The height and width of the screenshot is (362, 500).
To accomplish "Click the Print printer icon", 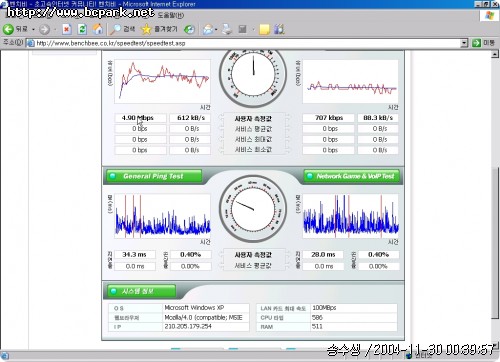I will pyautogui.click(x=227, y=29).
